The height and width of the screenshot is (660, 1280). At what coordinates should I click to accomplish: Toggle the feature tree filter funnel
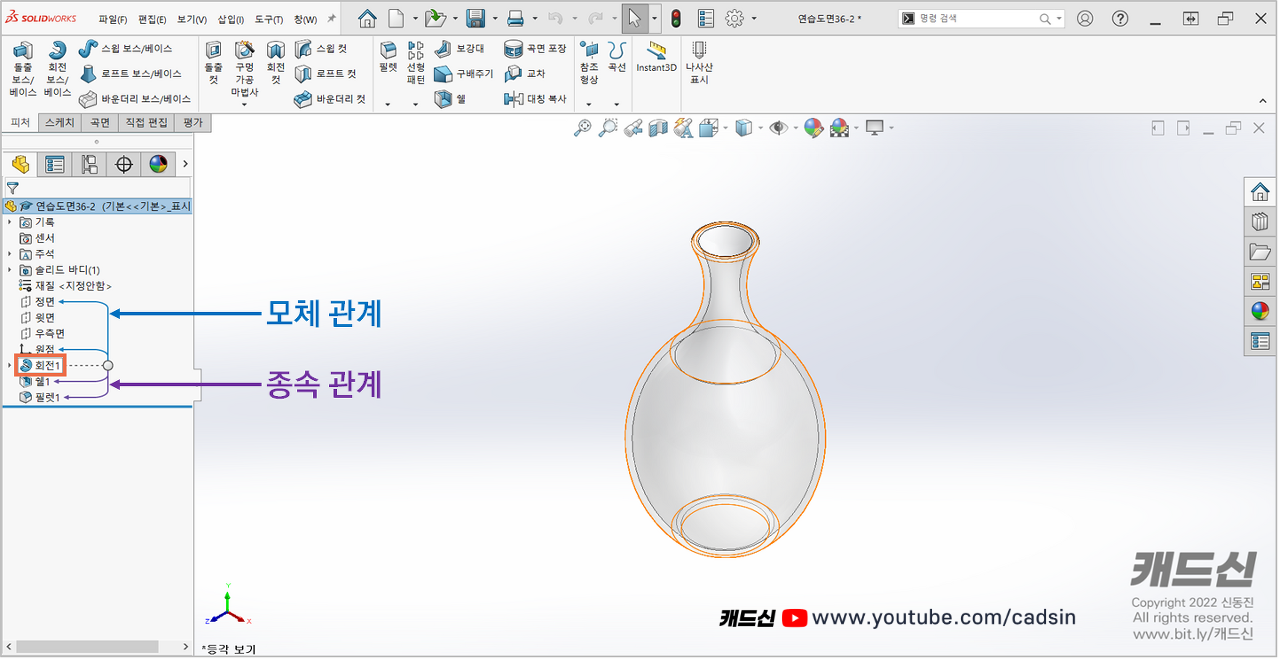pyautogui.click(x=12, y=187)
